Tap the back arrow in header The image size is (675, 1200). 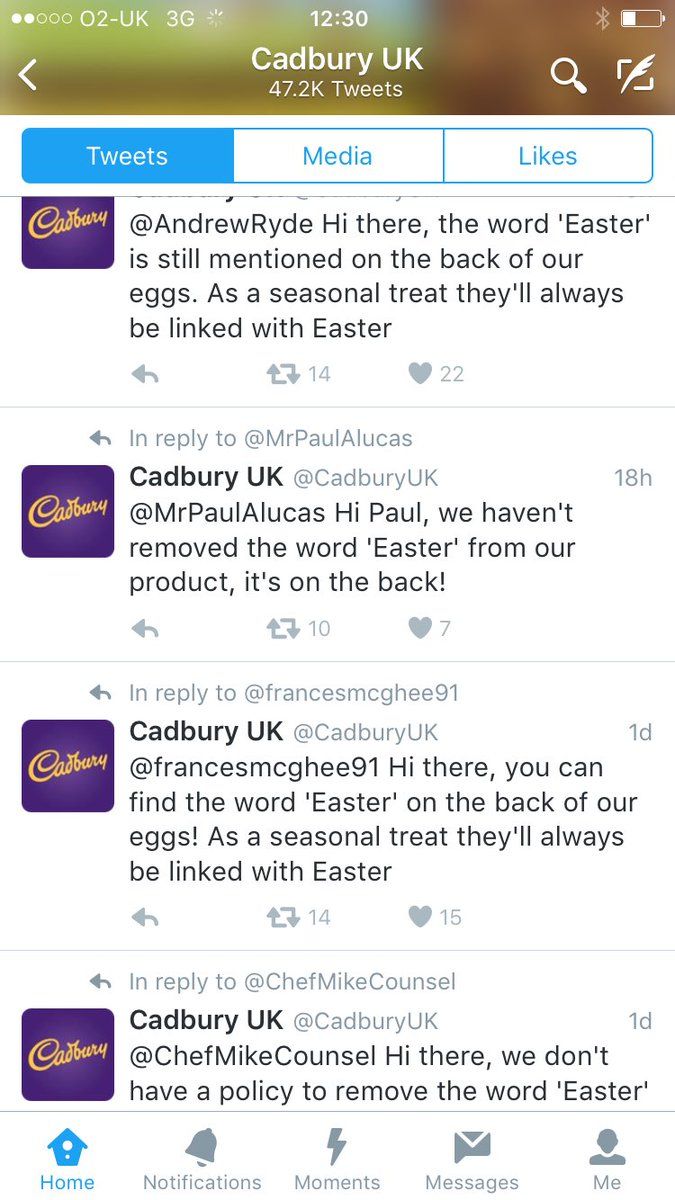[x=28, y=75]
